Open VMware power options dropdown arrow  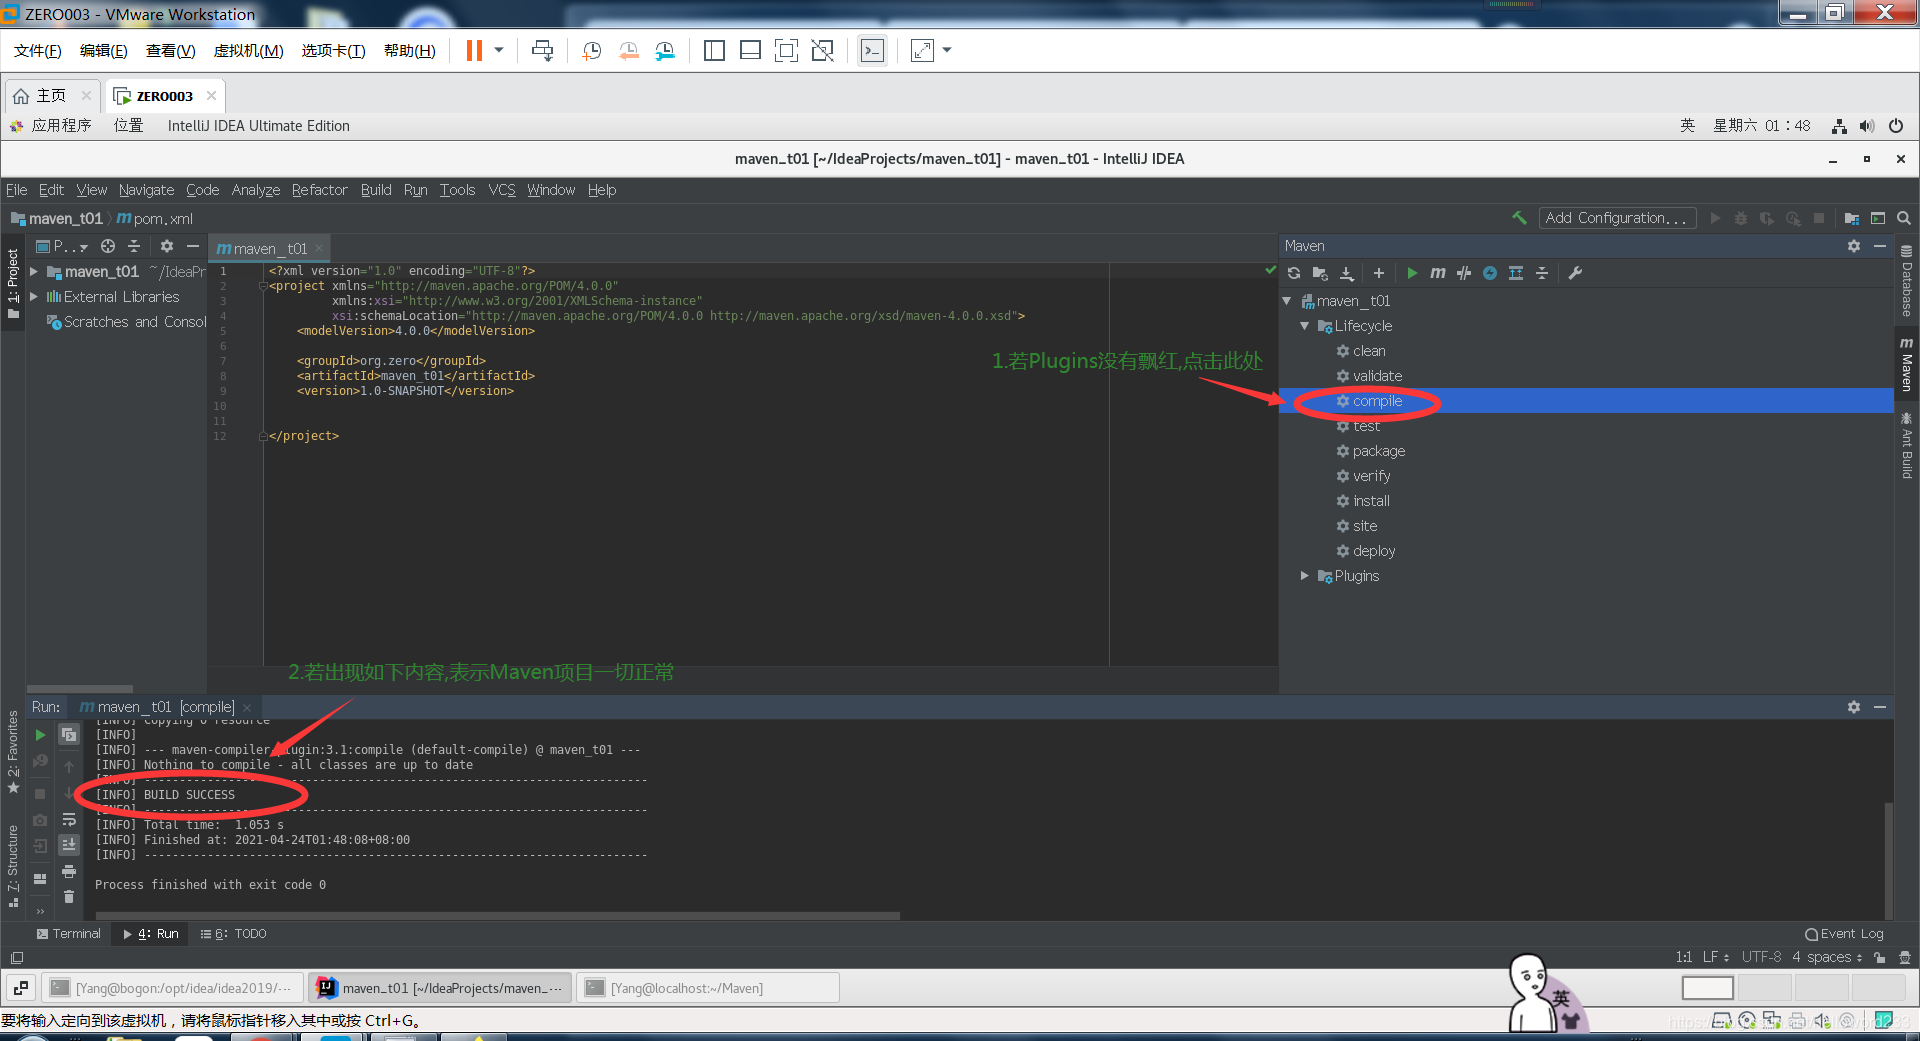coord(499,50)
